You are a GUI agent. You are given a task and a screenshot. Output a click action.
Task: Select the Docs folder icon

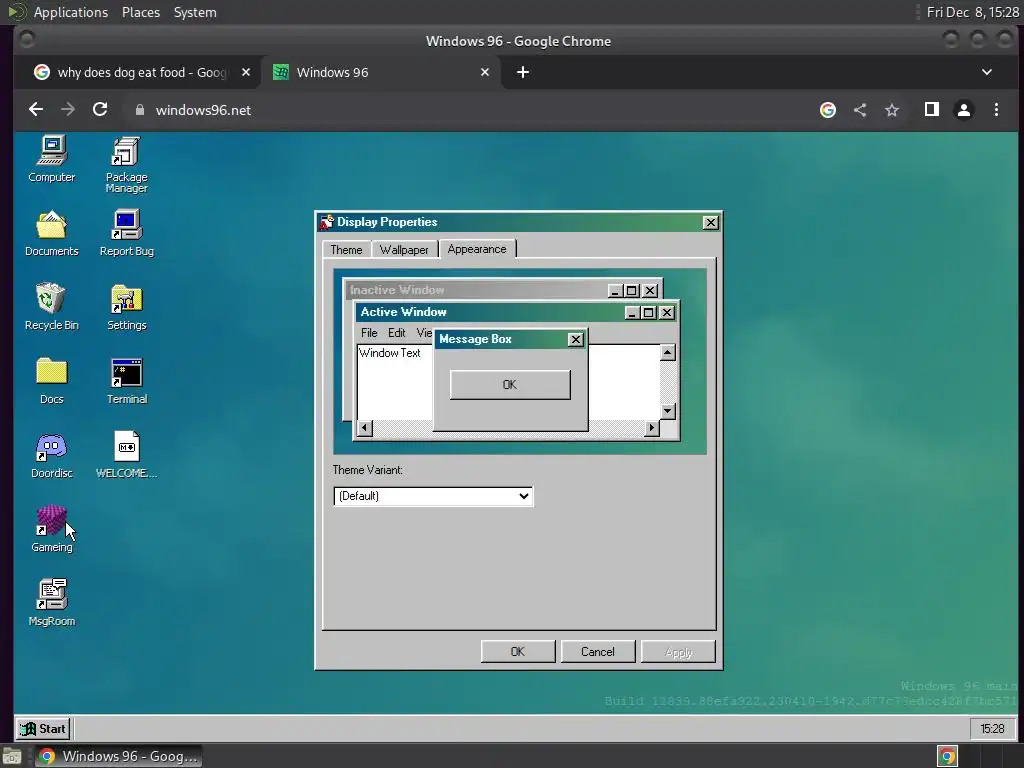52,381
